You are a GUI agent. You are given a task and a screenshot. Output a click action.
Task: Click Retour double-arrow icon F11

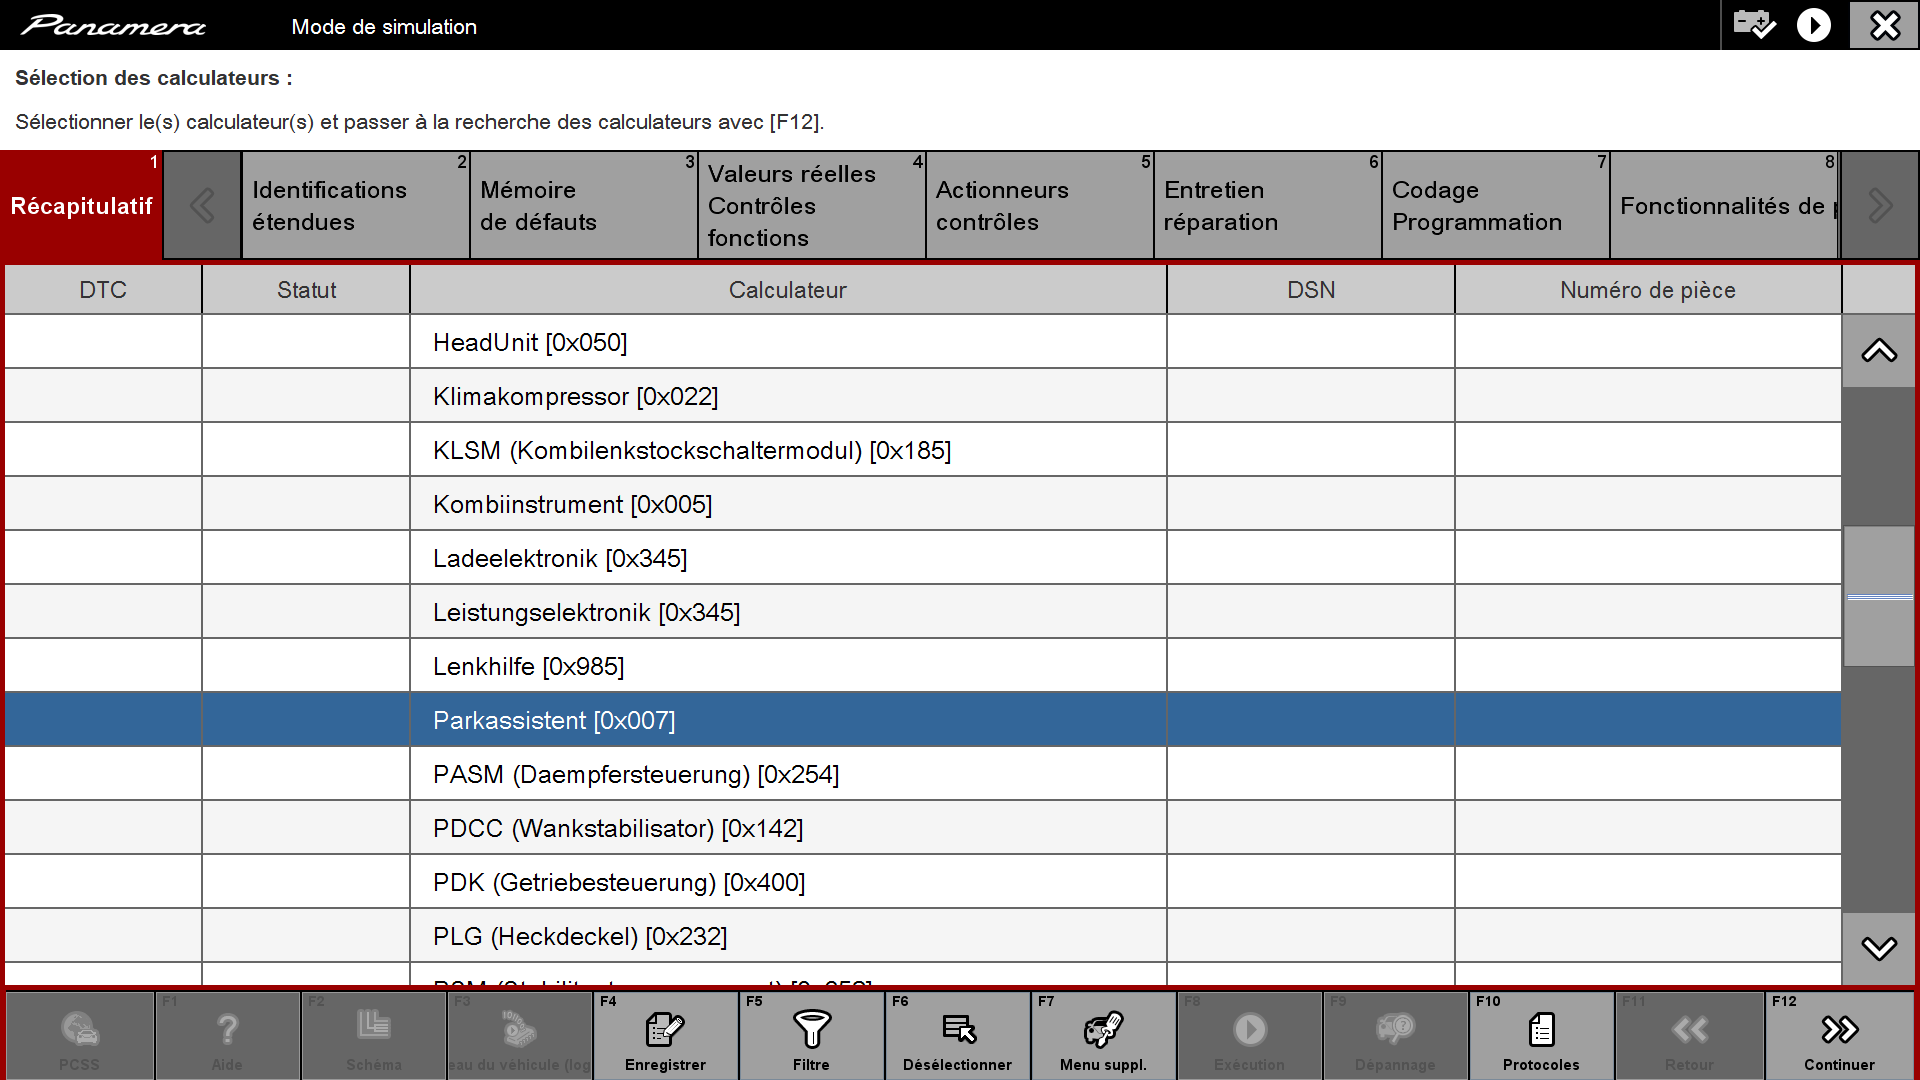1689,1035
